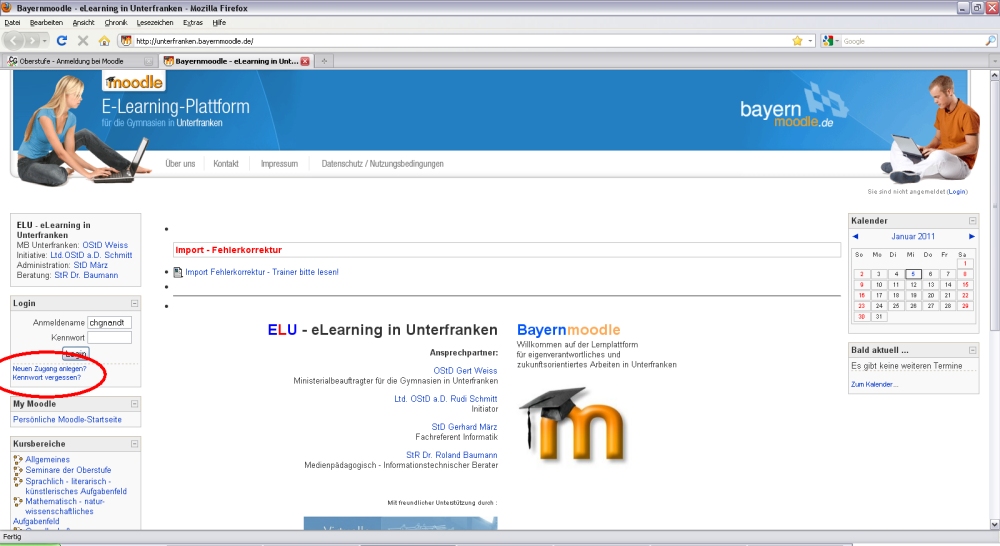This screenshot has width=1000, height=546.
Task: Click the Anmeldename input field
Action: (109, 323)
